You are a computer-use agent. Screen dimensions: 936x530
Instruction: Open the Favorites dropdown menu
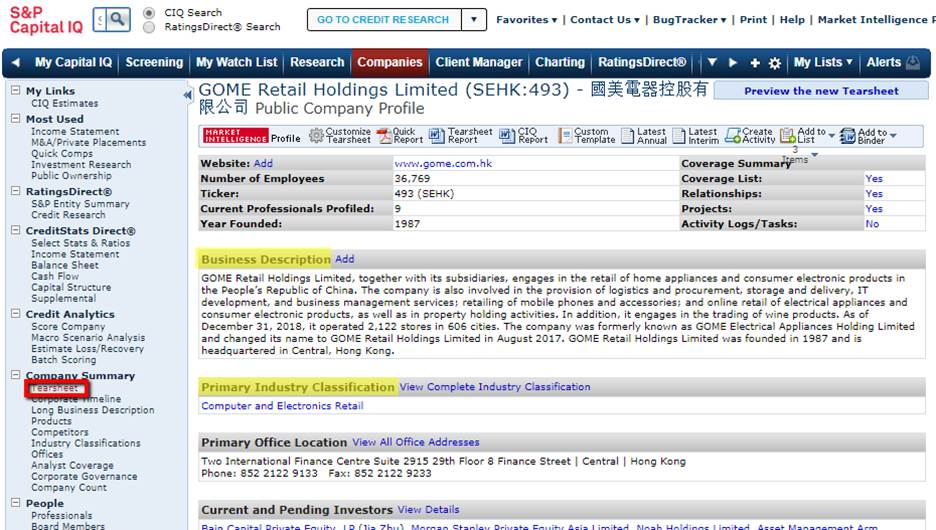[x=526, y=20]
